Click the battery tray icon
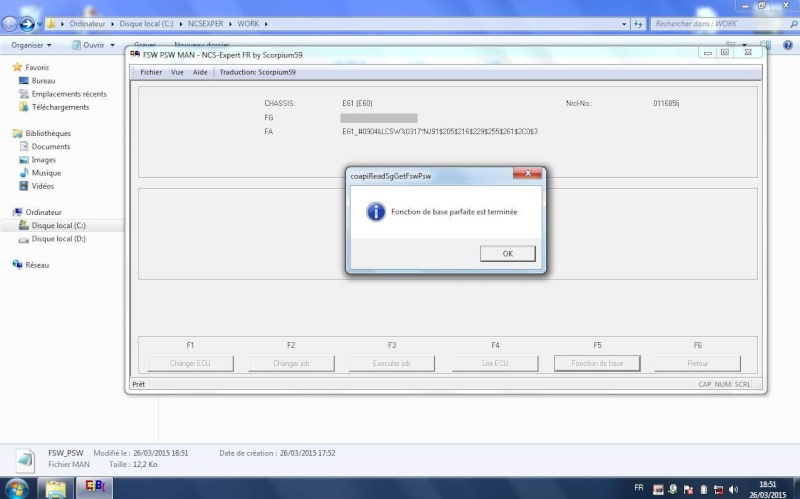 (703, 490)
